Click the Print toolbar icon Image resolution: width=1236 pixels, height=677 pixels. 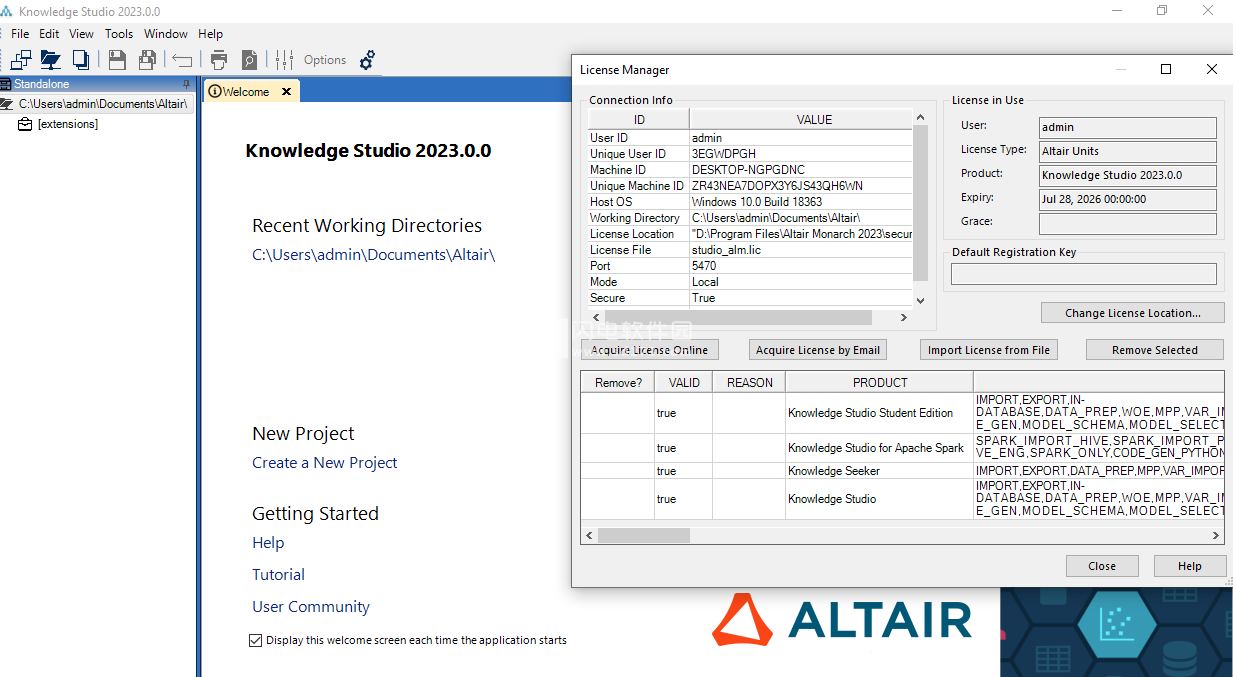[219, 60]
